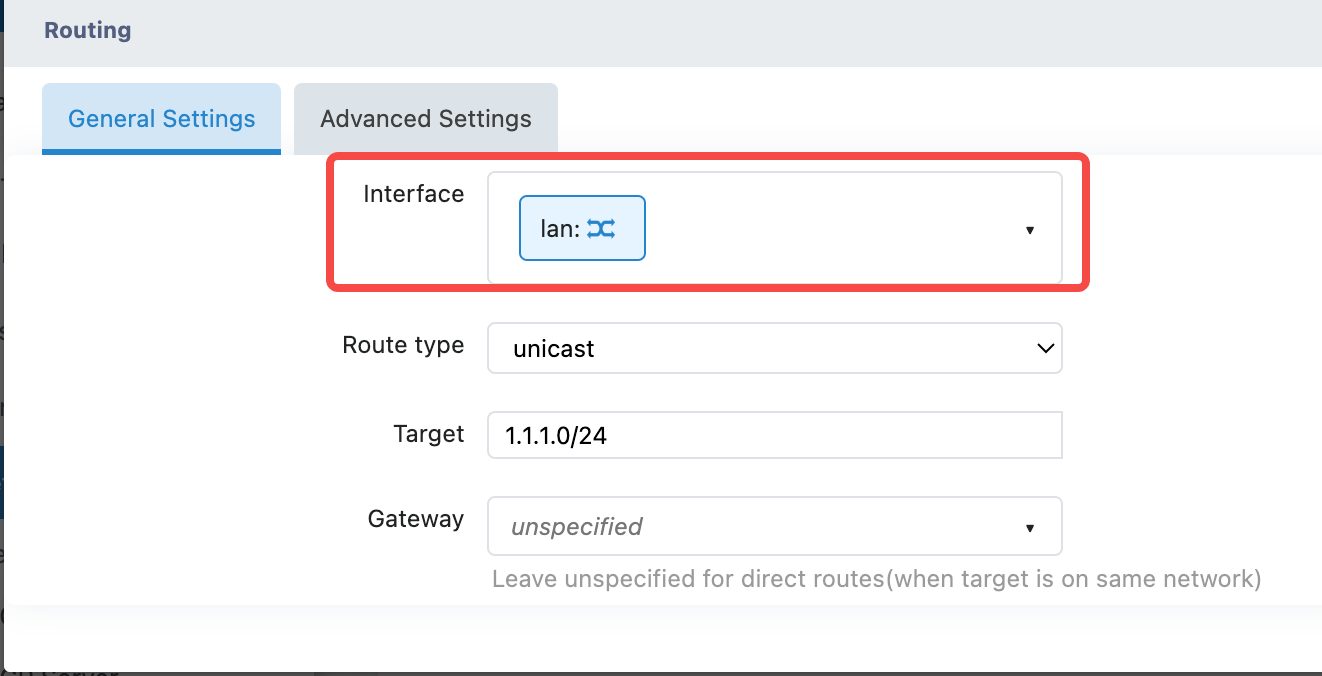The height and width of the screenshot is (676, 1322).
Task: Click the Gateway direct routes hint text
Action: pyautogui.click(x=876, y=579)
